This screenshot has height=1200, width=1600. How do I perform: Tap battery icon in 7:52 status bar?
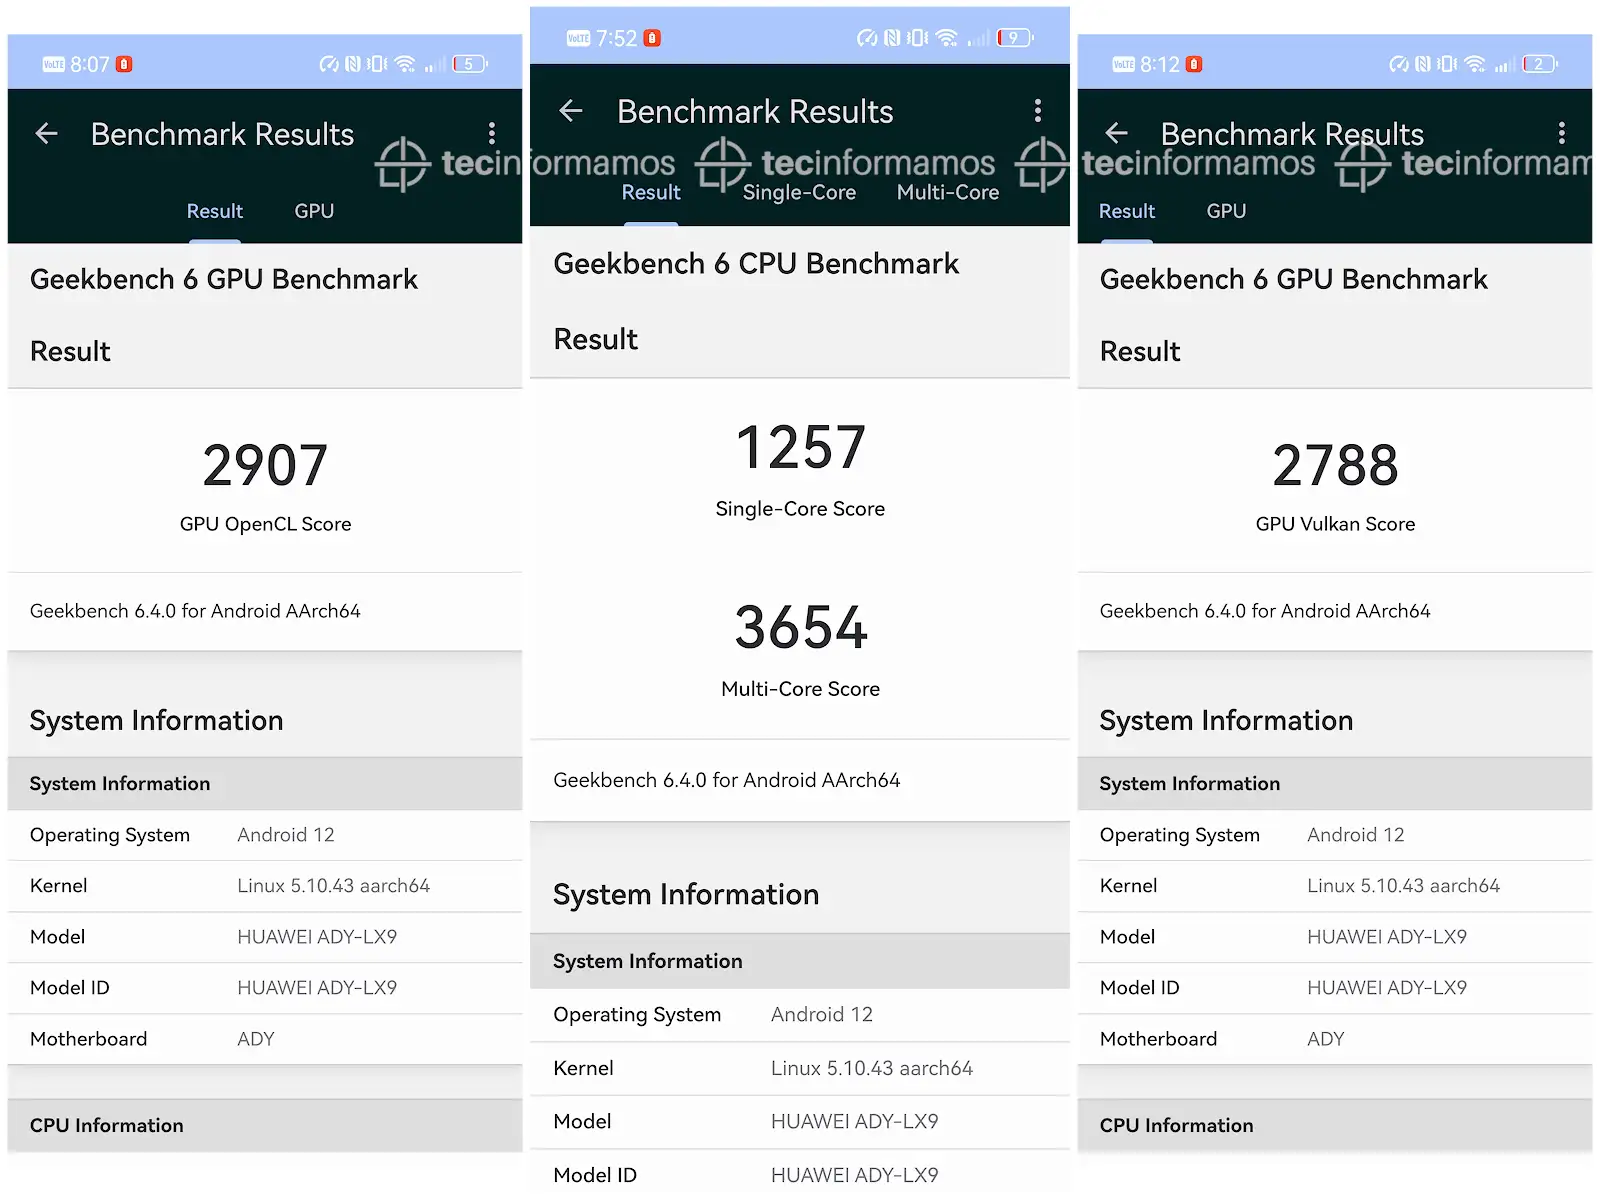(1014, 38)
